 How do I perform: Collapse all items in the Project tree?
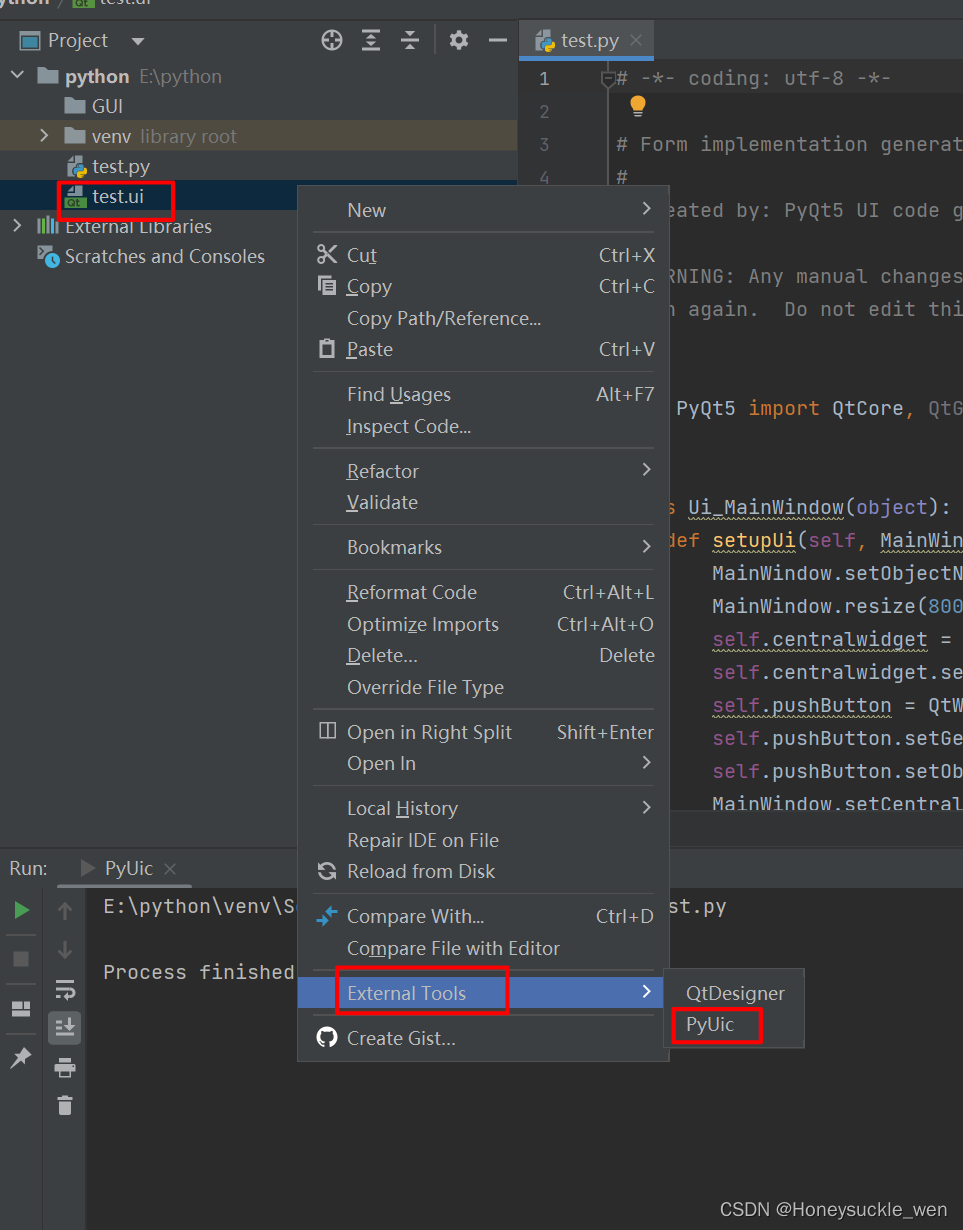409,40
